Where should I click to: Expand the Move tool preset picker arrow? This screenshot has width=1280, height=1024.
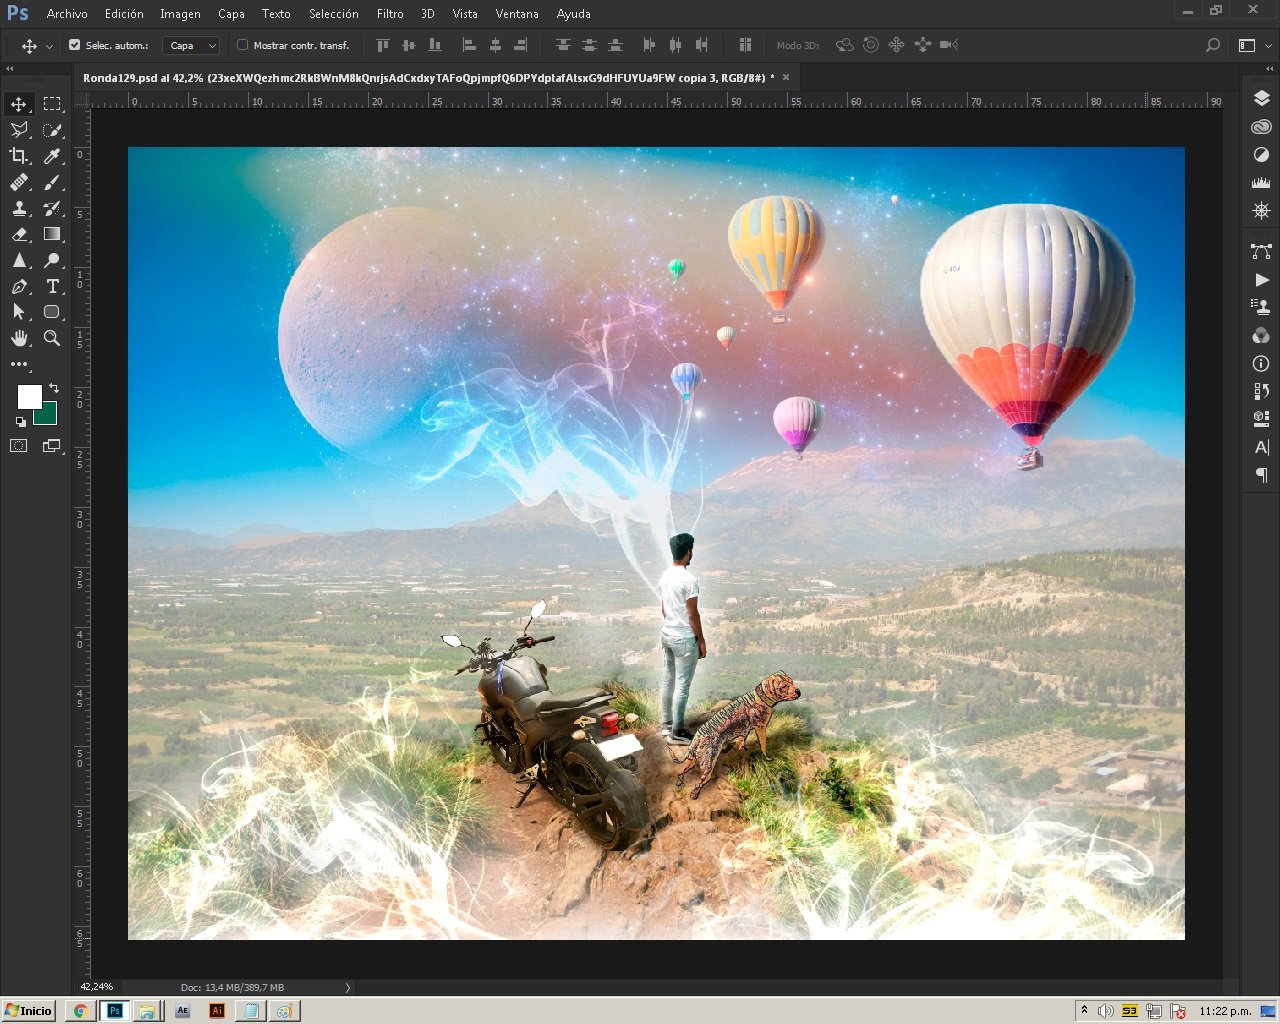49,46
